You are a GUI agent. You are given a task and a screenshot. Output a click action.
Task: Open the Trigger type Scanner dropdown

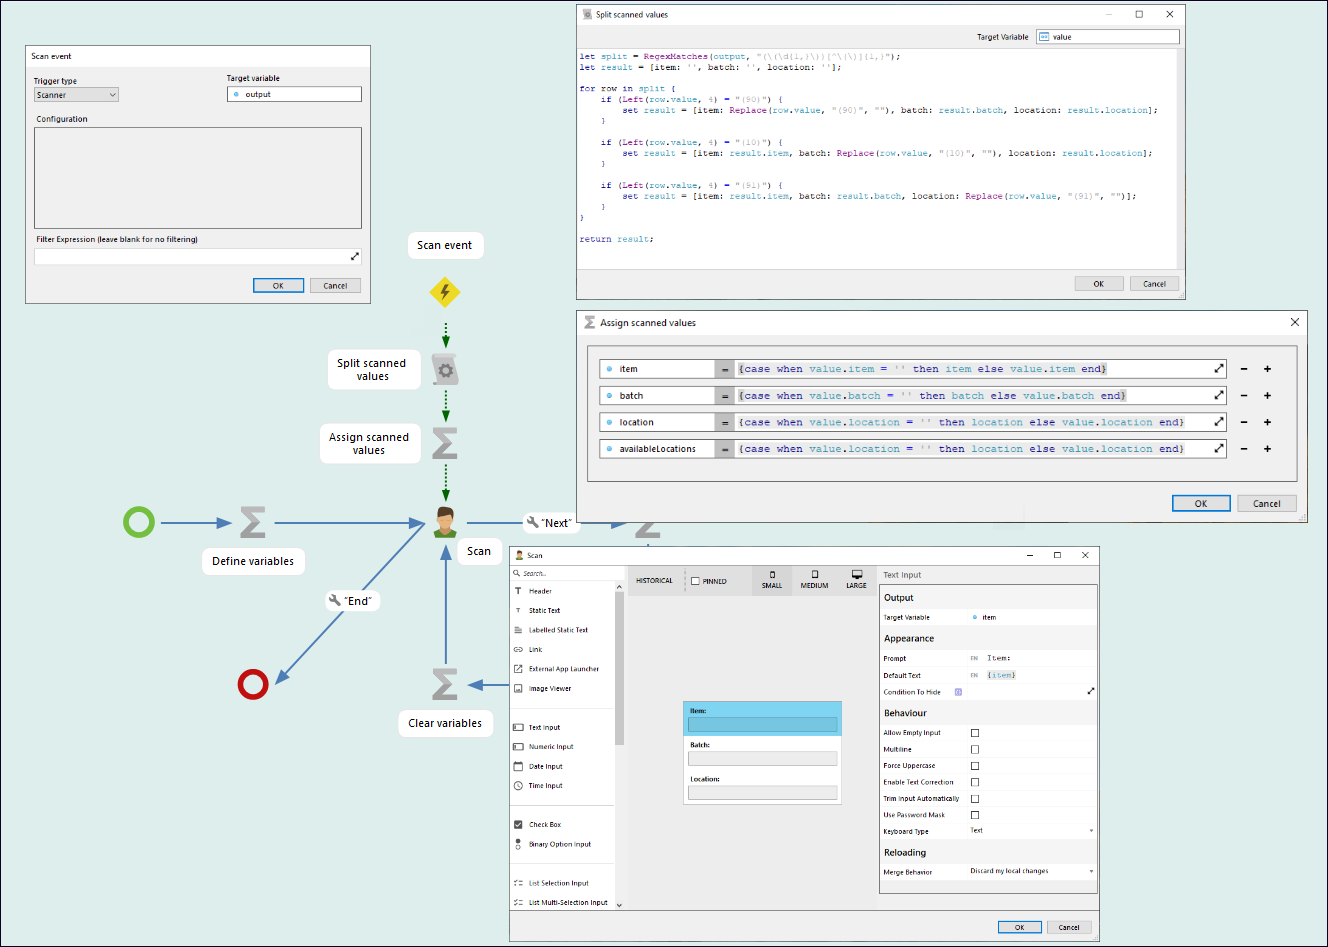(x=77, y=95)
